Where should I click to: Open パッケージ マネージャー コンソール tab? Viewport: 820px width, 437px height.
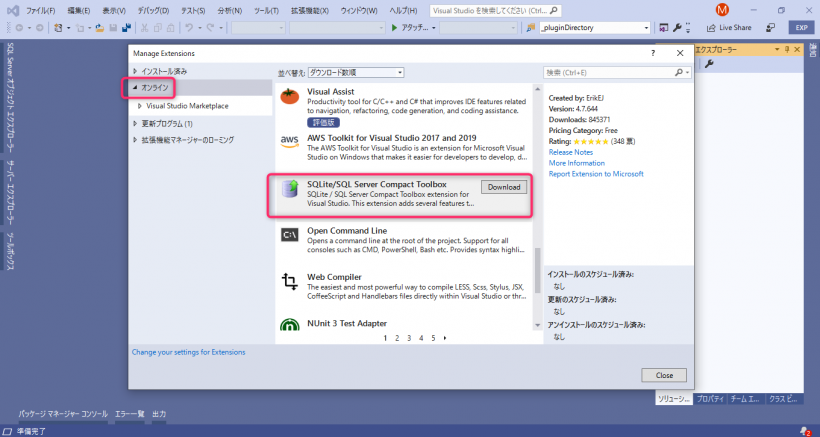click(x=63, y=414)
